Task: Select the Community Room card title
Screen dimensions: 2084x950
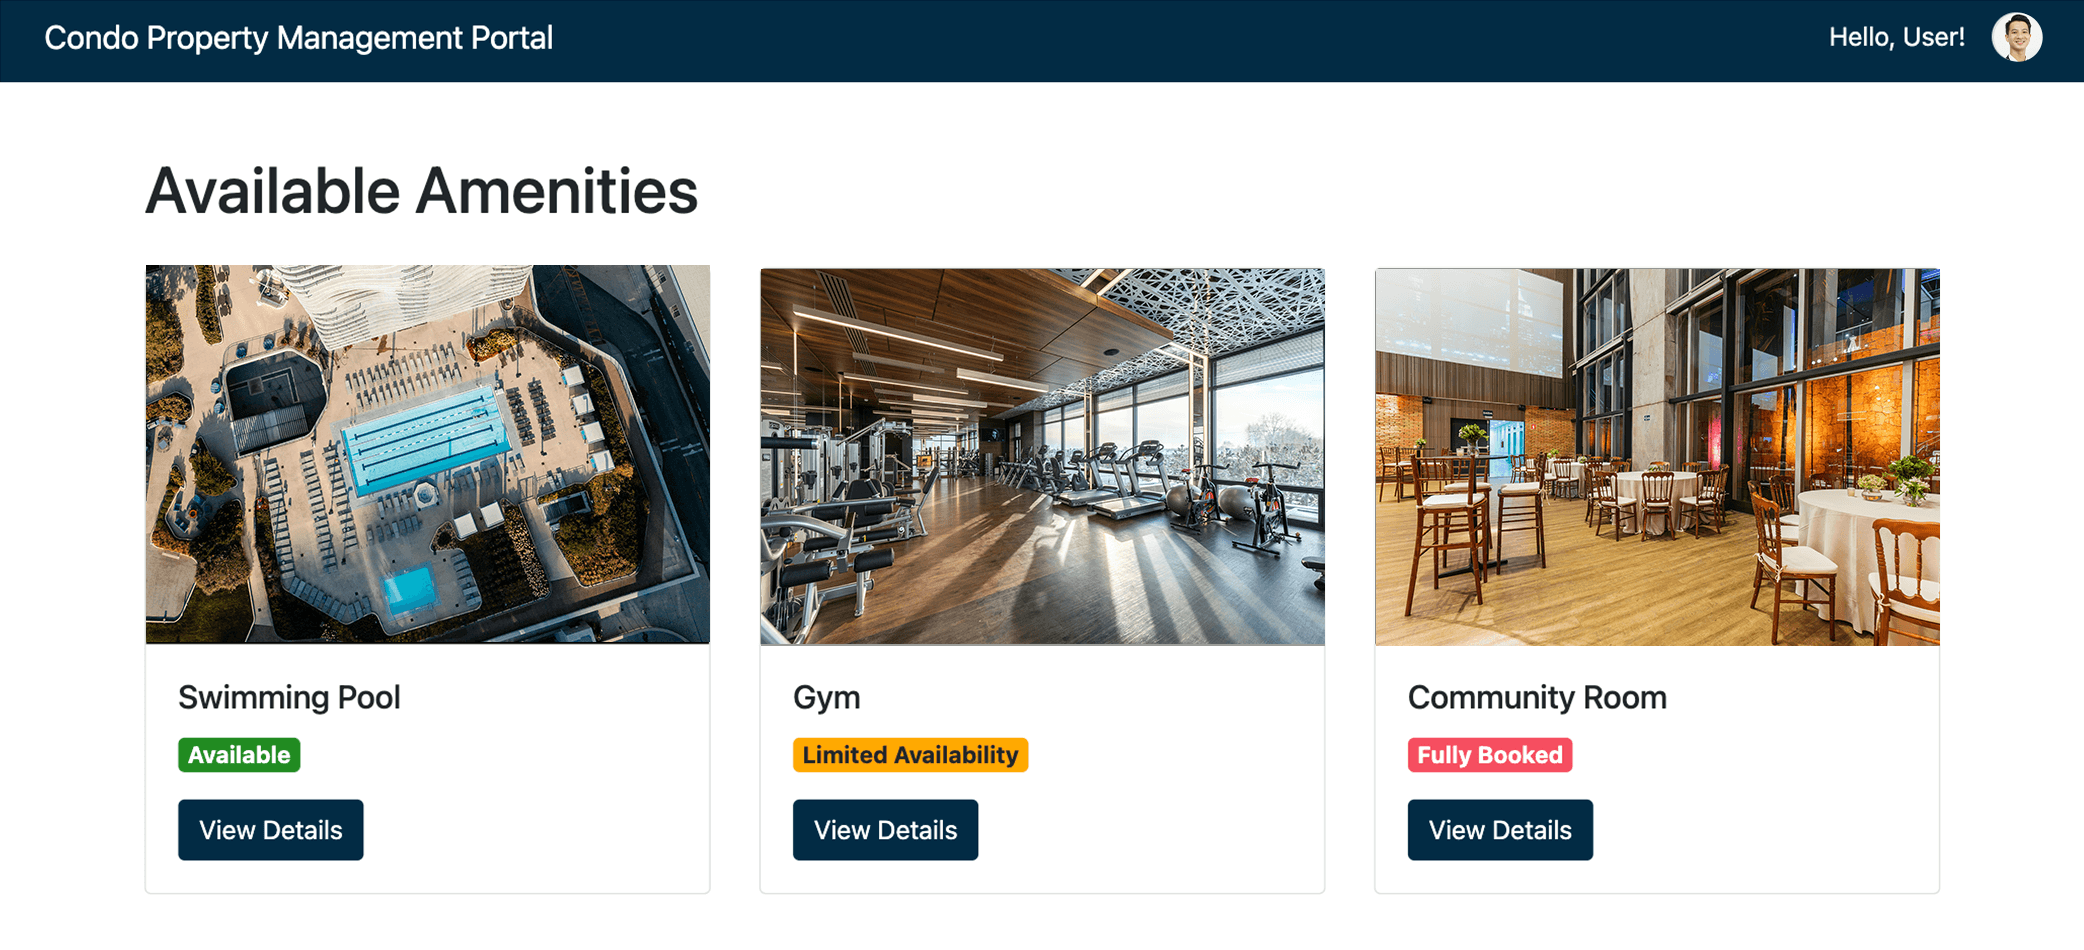Action: pos(1536,697)
